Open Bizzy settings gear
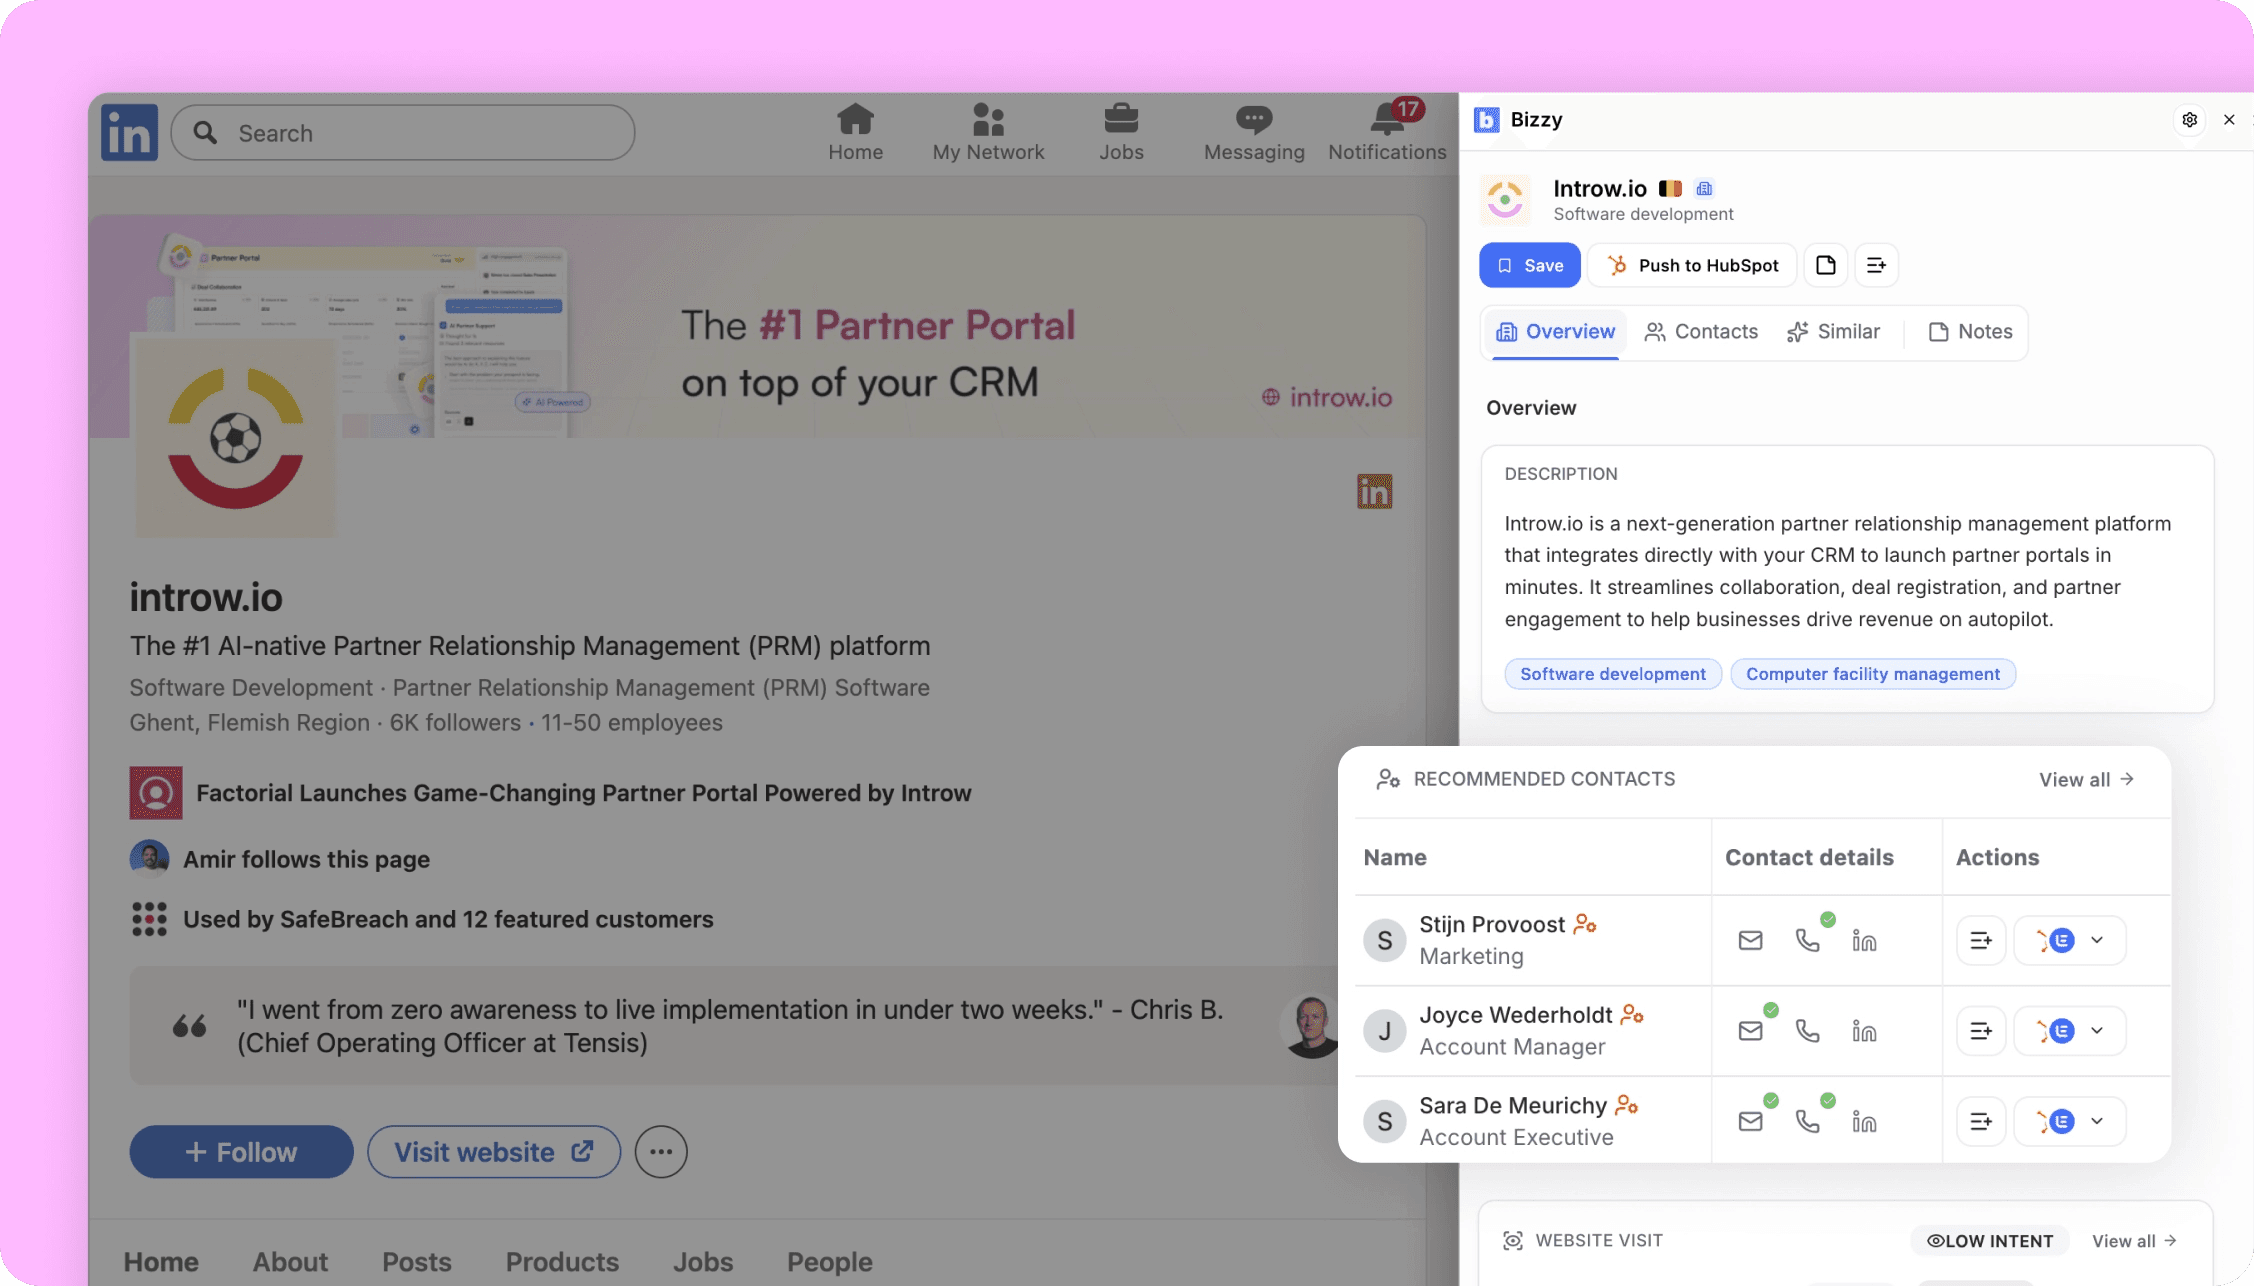 (x=2190, y=120)
